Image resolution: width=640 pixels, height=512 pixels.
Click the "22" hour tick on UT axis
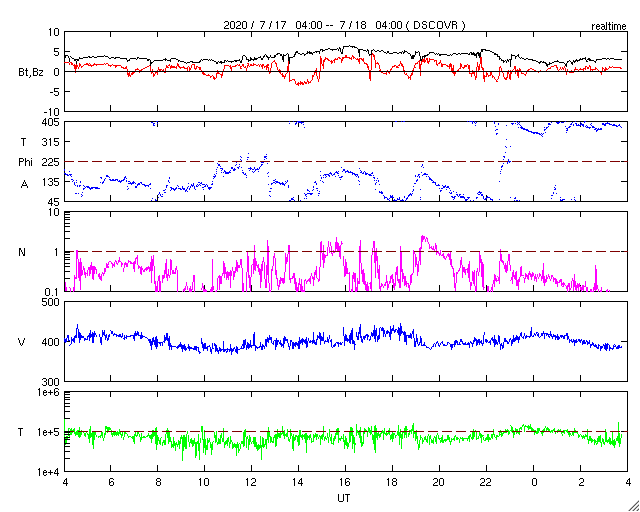coord(487,481)
